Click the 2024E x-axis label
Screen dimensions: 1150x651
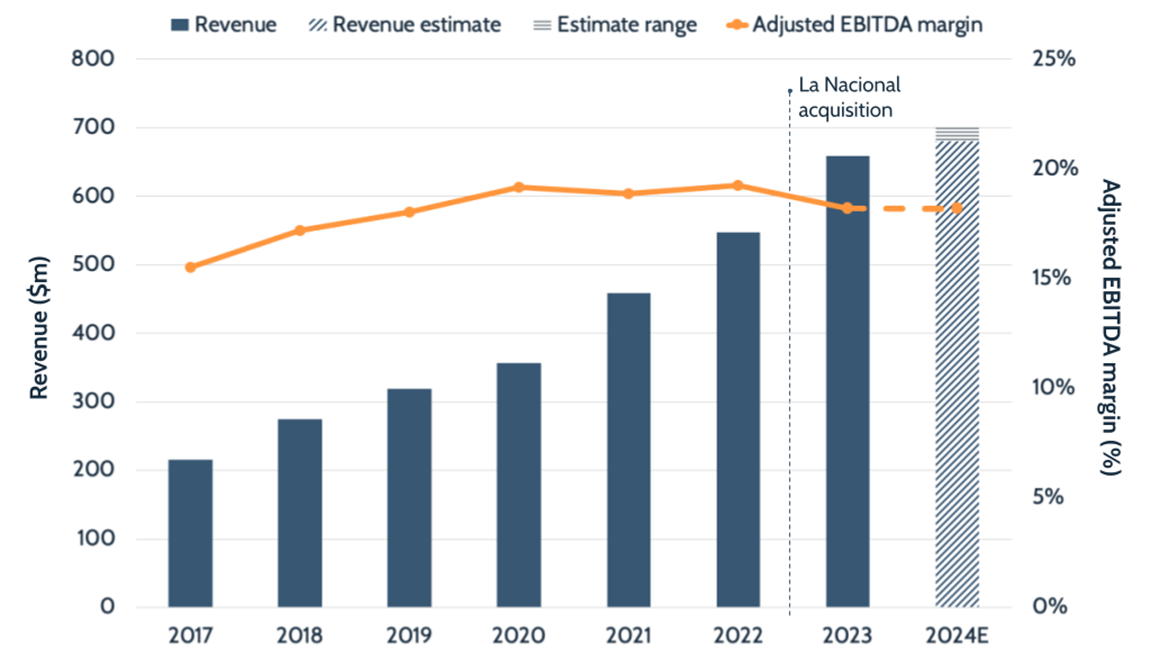pos(957,636)
